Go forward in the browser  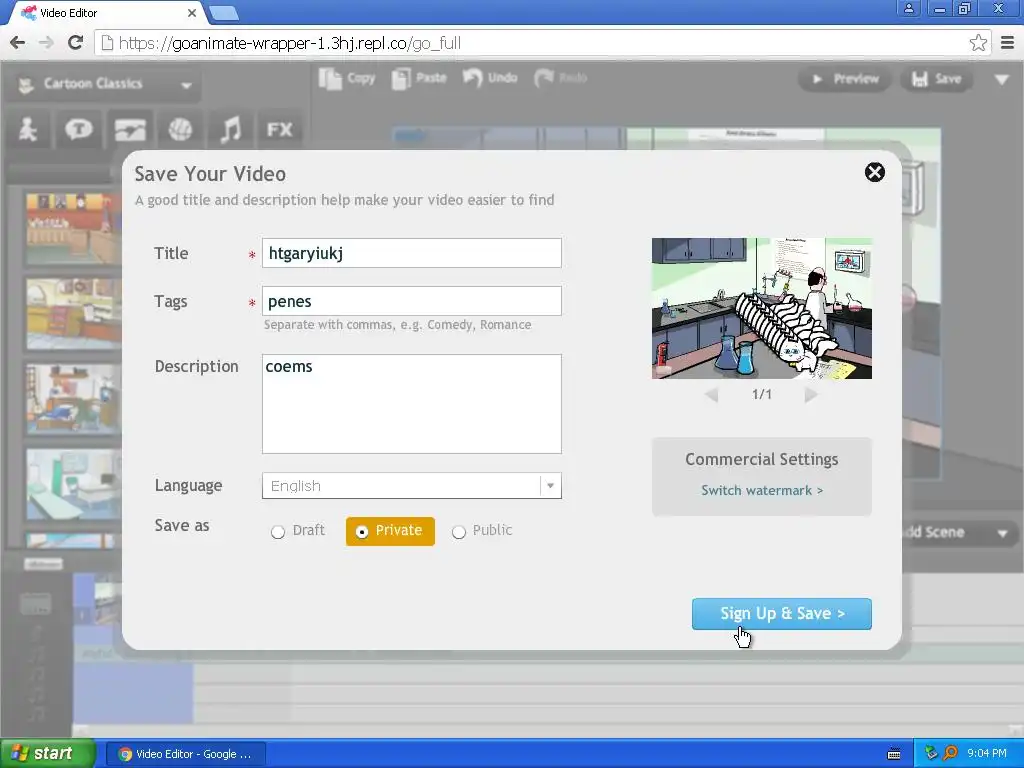[46, 43]
